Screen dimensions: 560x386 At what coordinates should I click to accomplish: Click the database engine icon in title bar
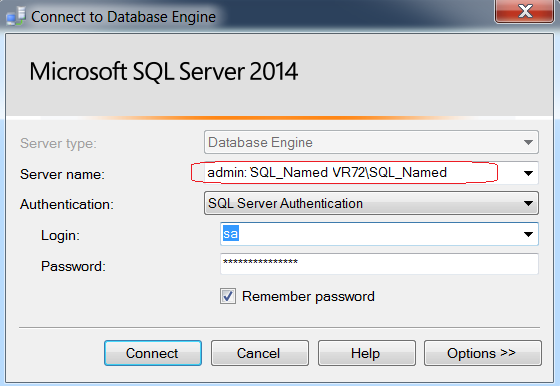[x=16, y=16]
